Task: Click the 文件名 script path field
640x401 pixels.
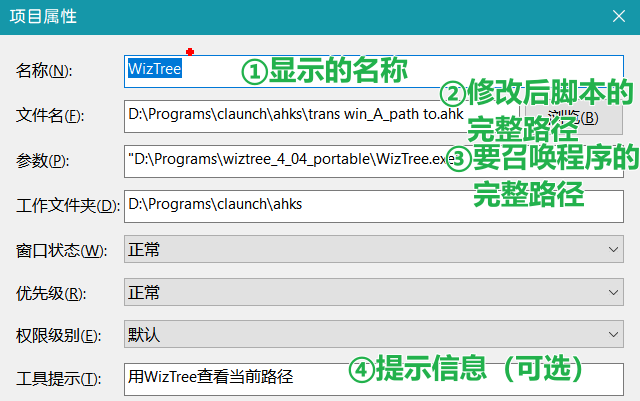Action: click(x=300, y=115)
